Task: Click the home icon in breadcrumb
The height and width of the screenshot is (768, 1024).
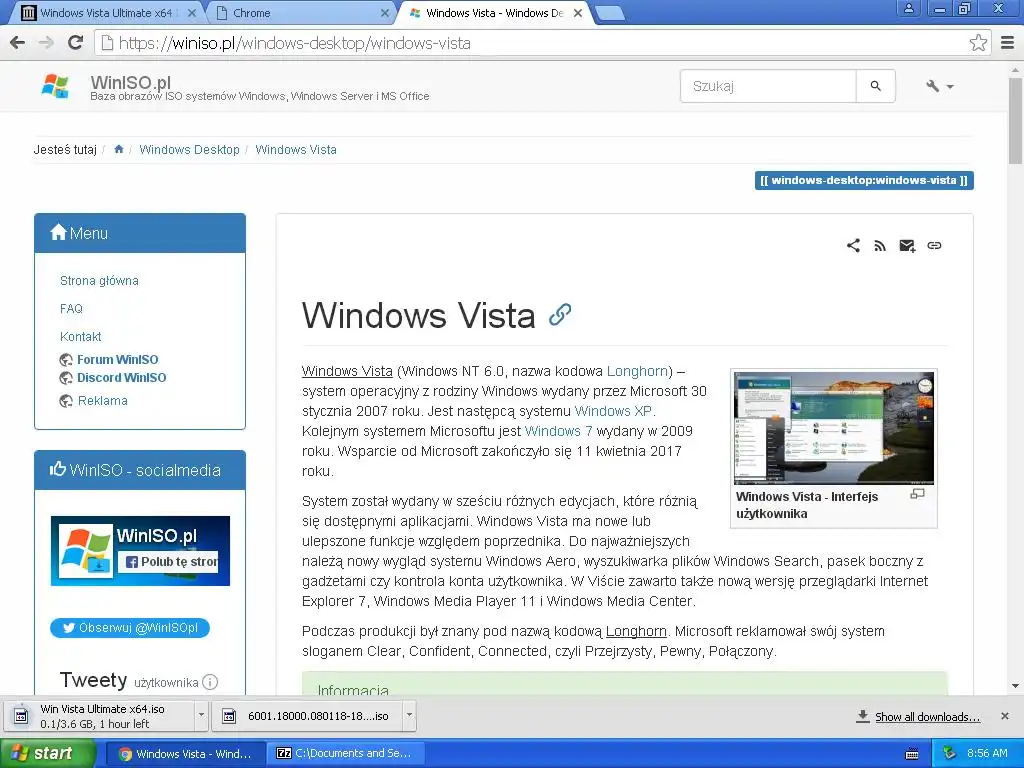Action: pyautogui.click(x=118, y=150)
